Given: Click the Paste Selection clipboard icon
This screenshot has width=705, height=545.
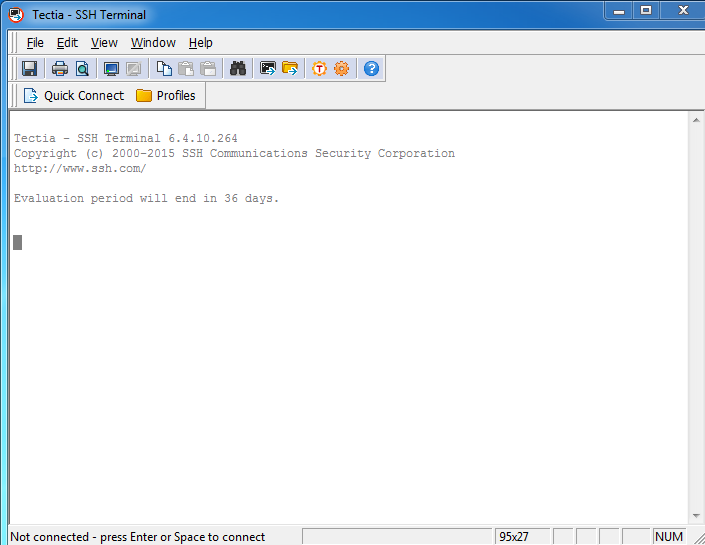Looking at the screenshot, I should point(208,69).
